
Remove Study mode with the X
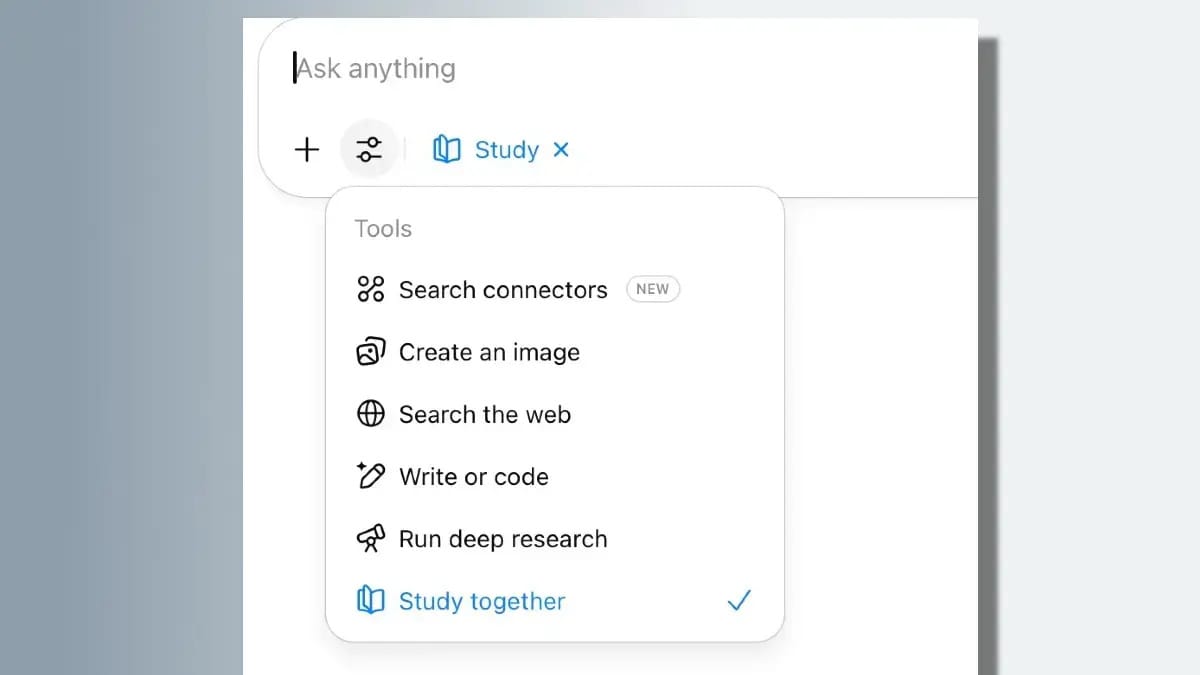point(561,150)
